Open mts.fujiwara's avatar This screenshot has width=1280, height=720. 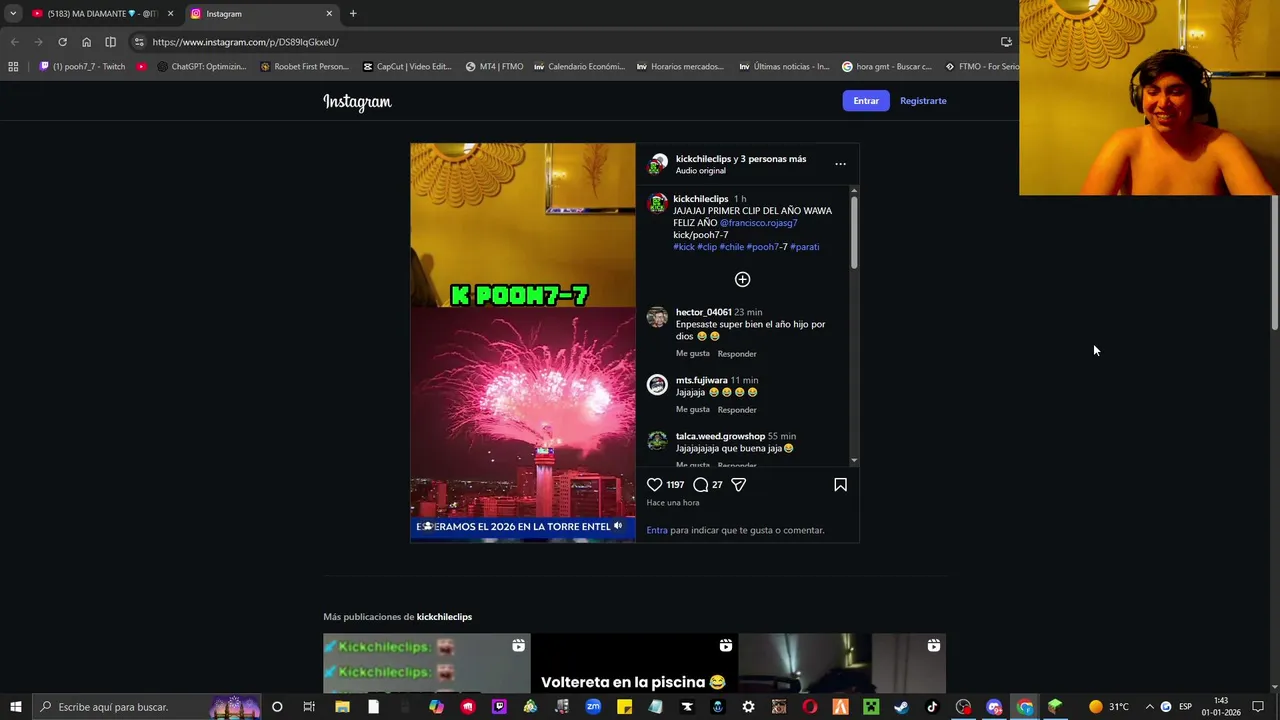click(x=657, y=385)
